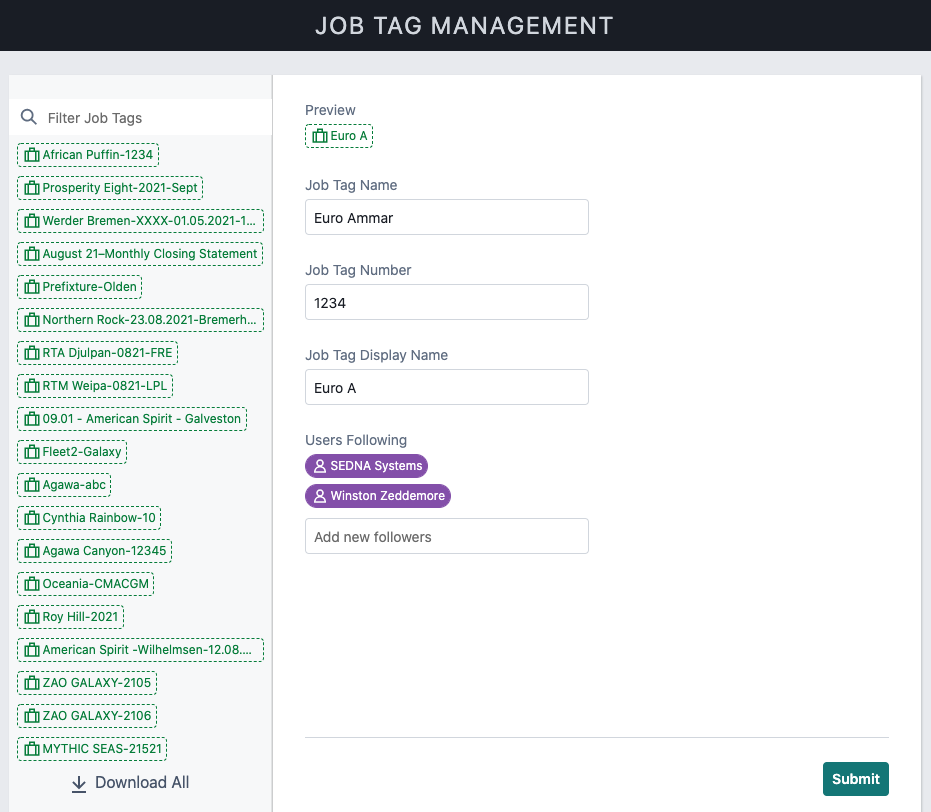Open the RTA Djulpan-0821-FRE job tag

97,353
